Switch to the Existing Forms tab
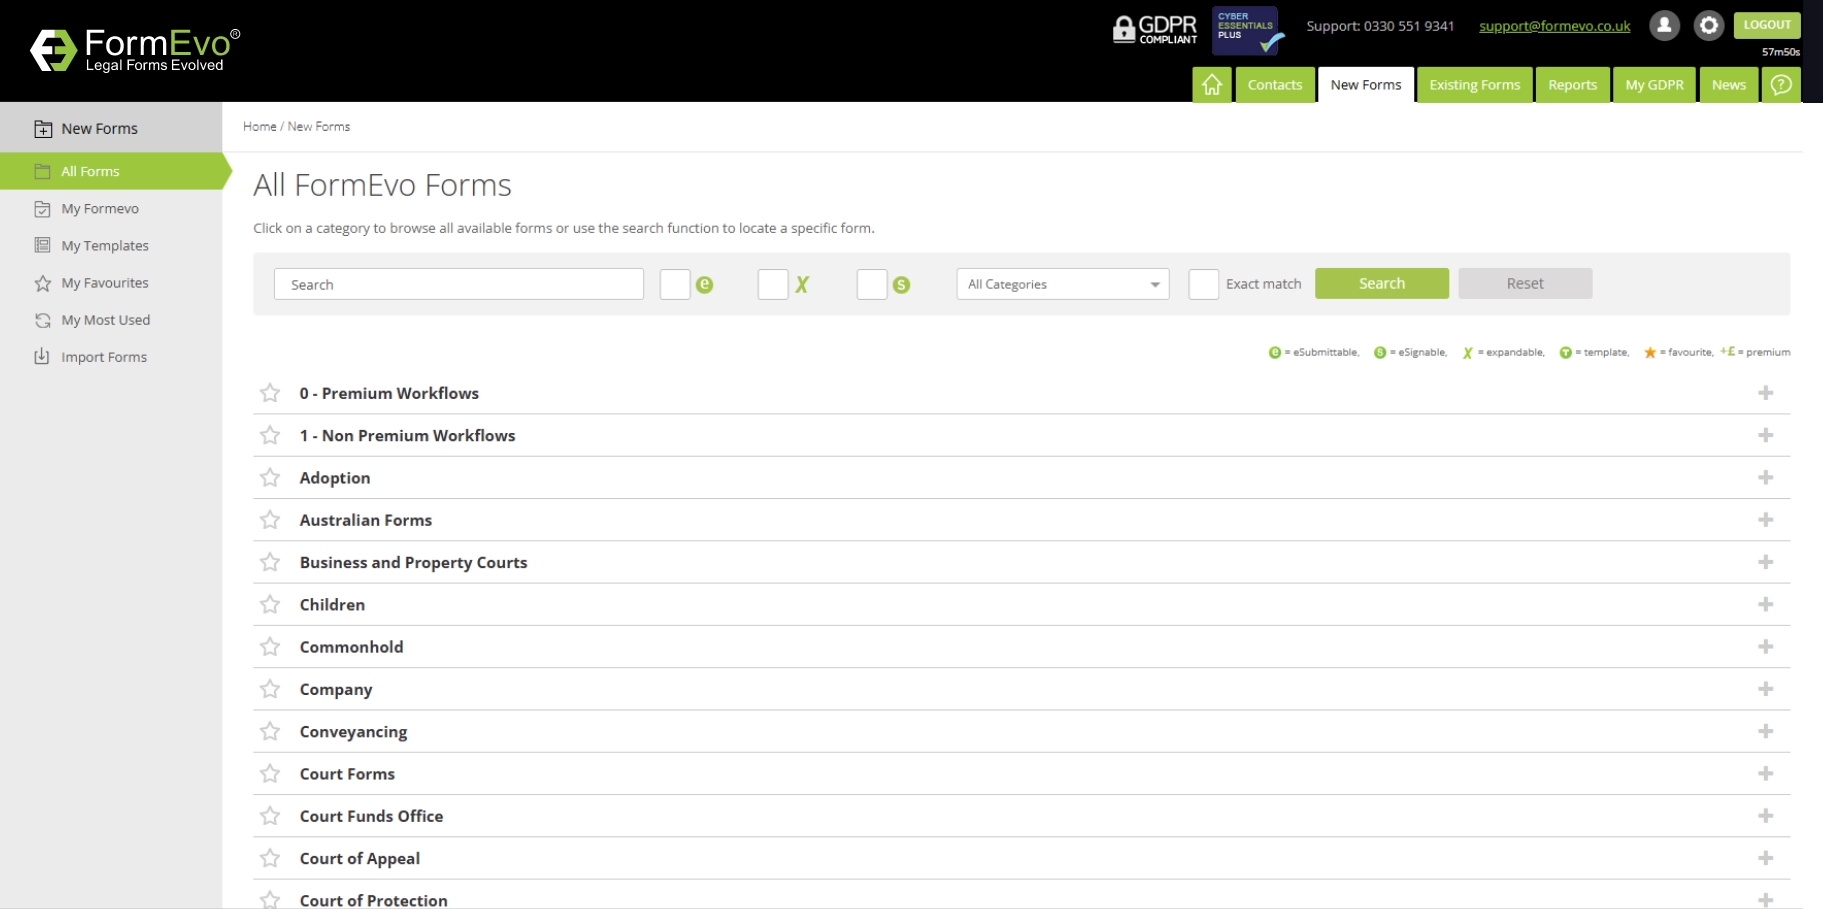This screenshot has height=909, width=1823. pos(1474,85)
